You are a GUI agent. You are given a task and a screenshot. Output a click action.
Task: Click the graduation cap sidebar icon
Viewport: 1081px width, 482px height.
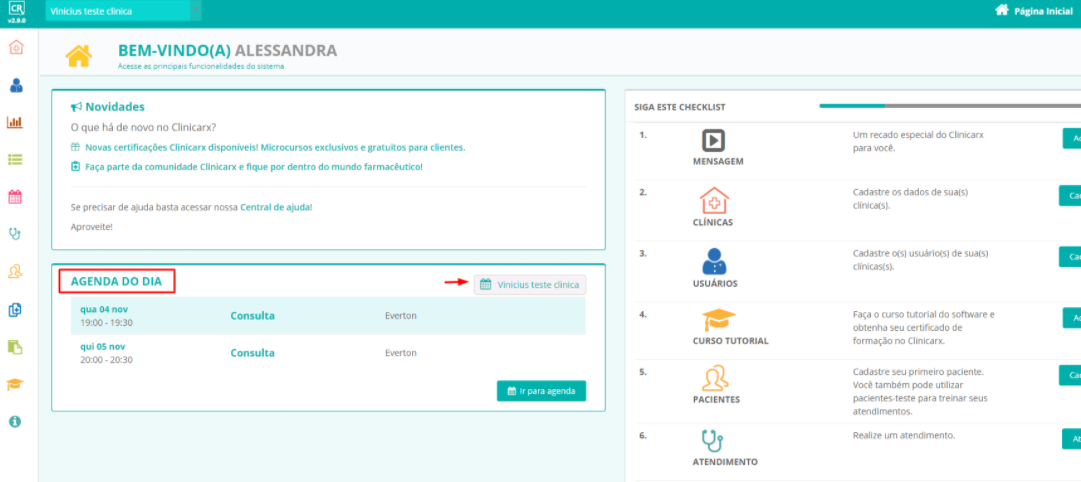click(15, 384)
